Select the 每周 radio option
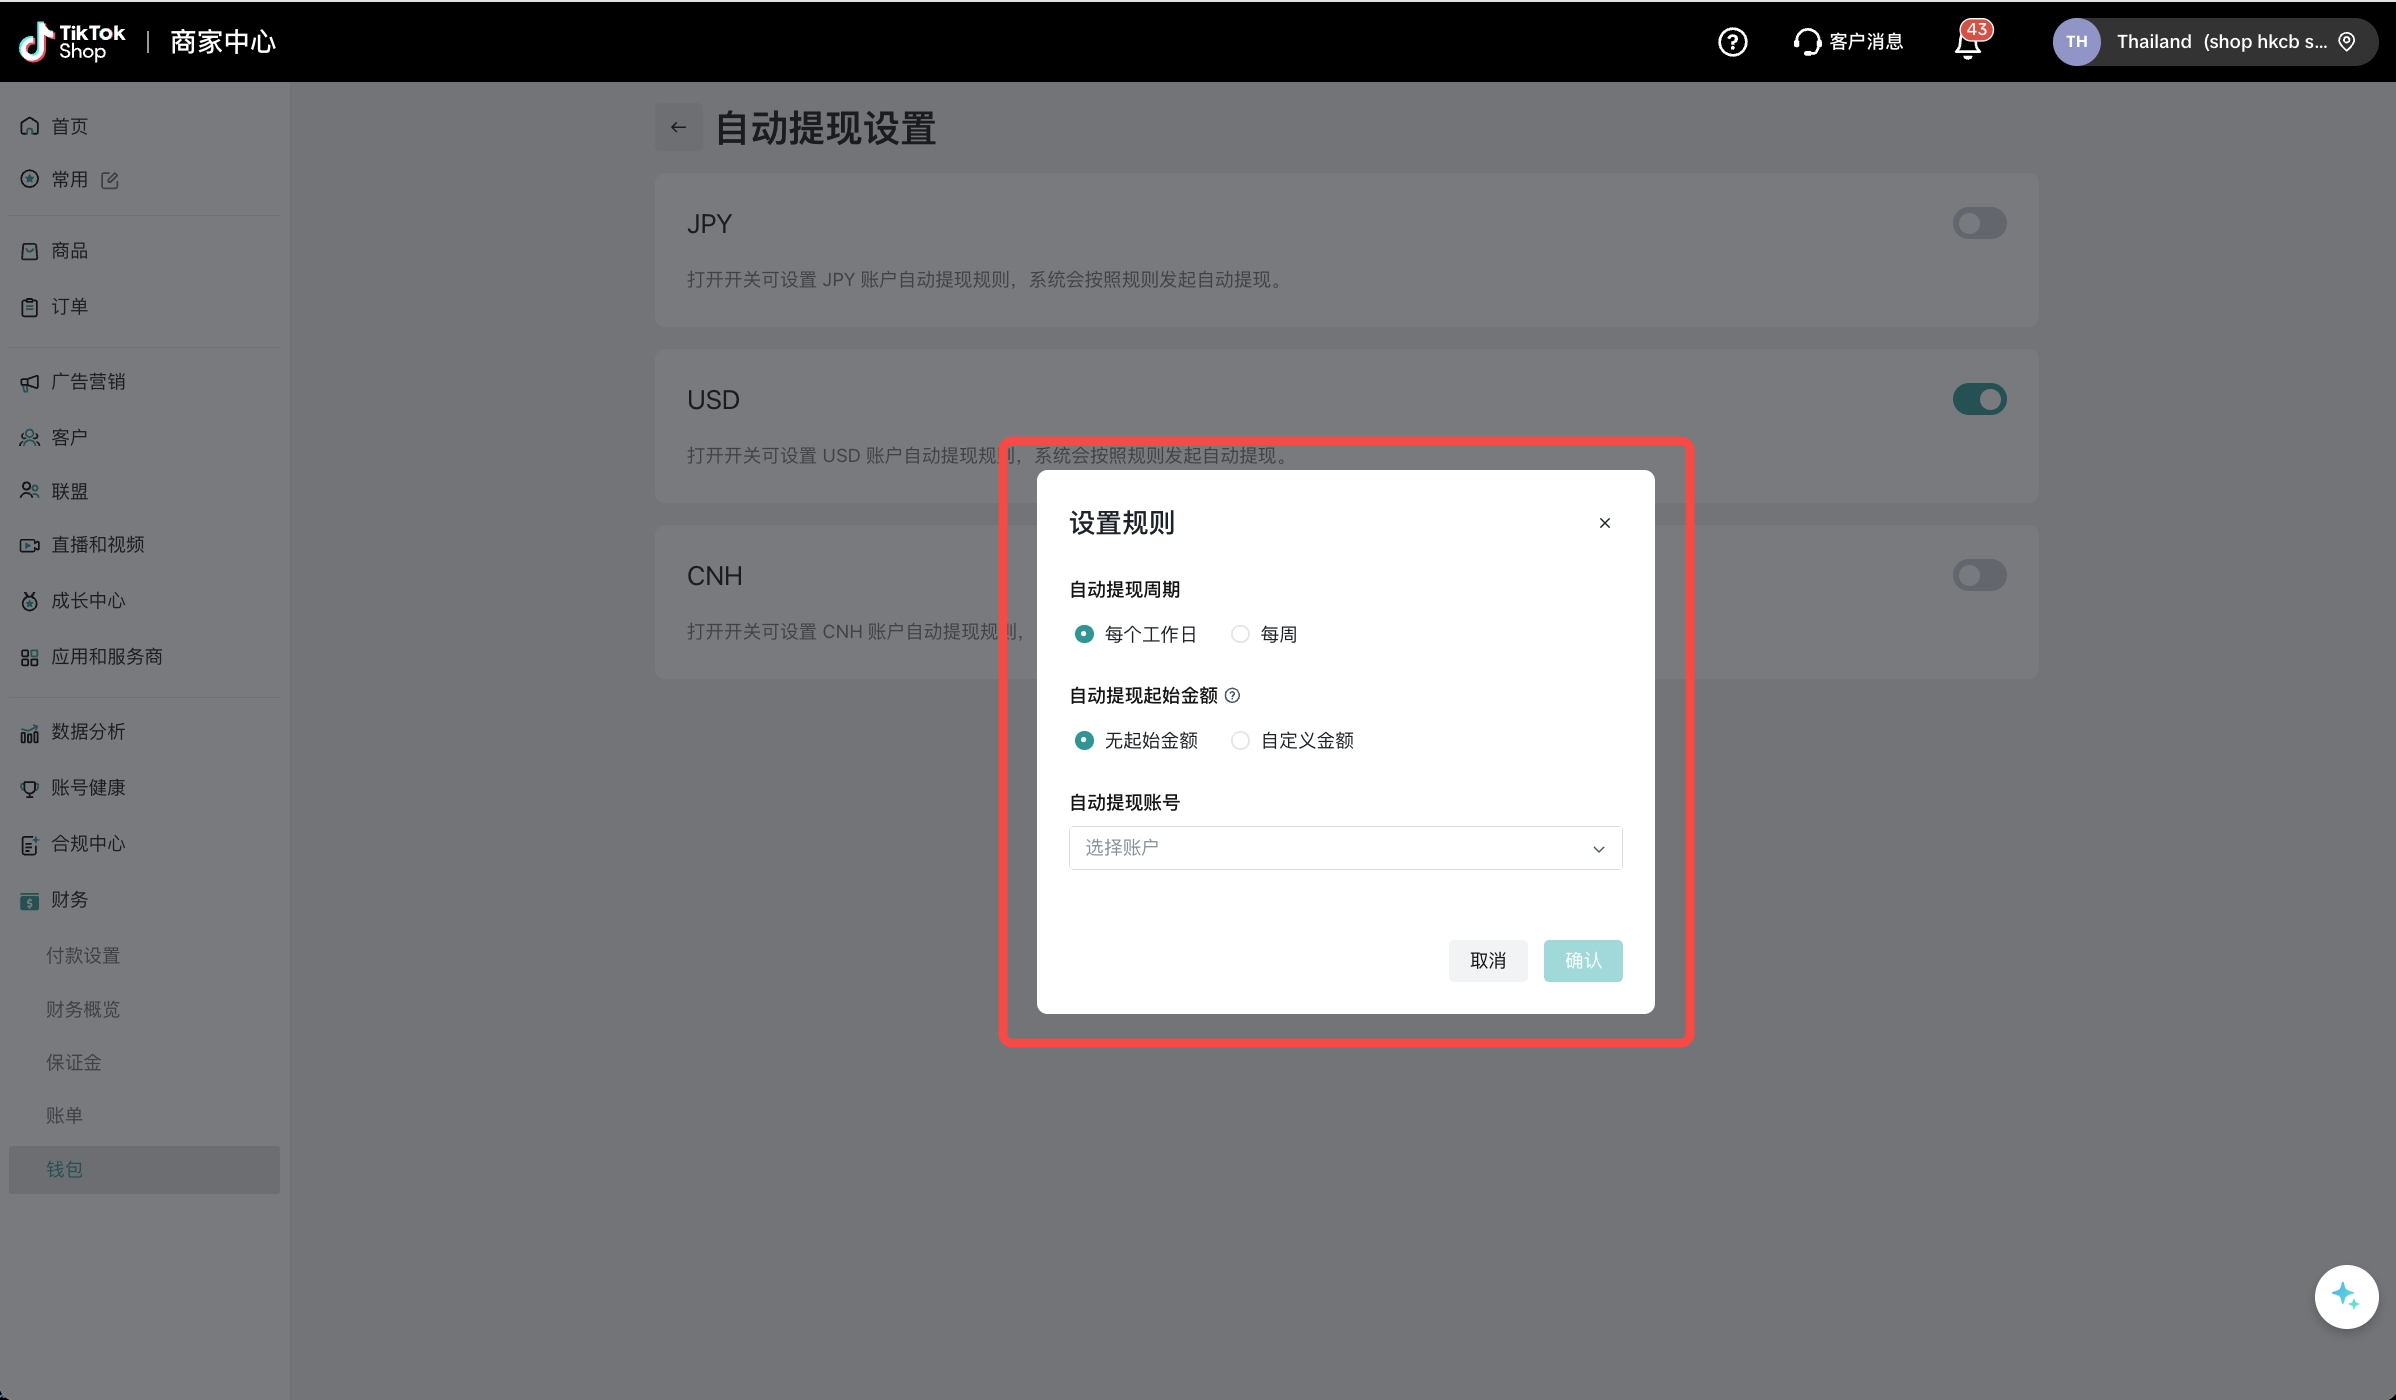Viewport: 2396px width, 1400px height. pos(1240,634)
